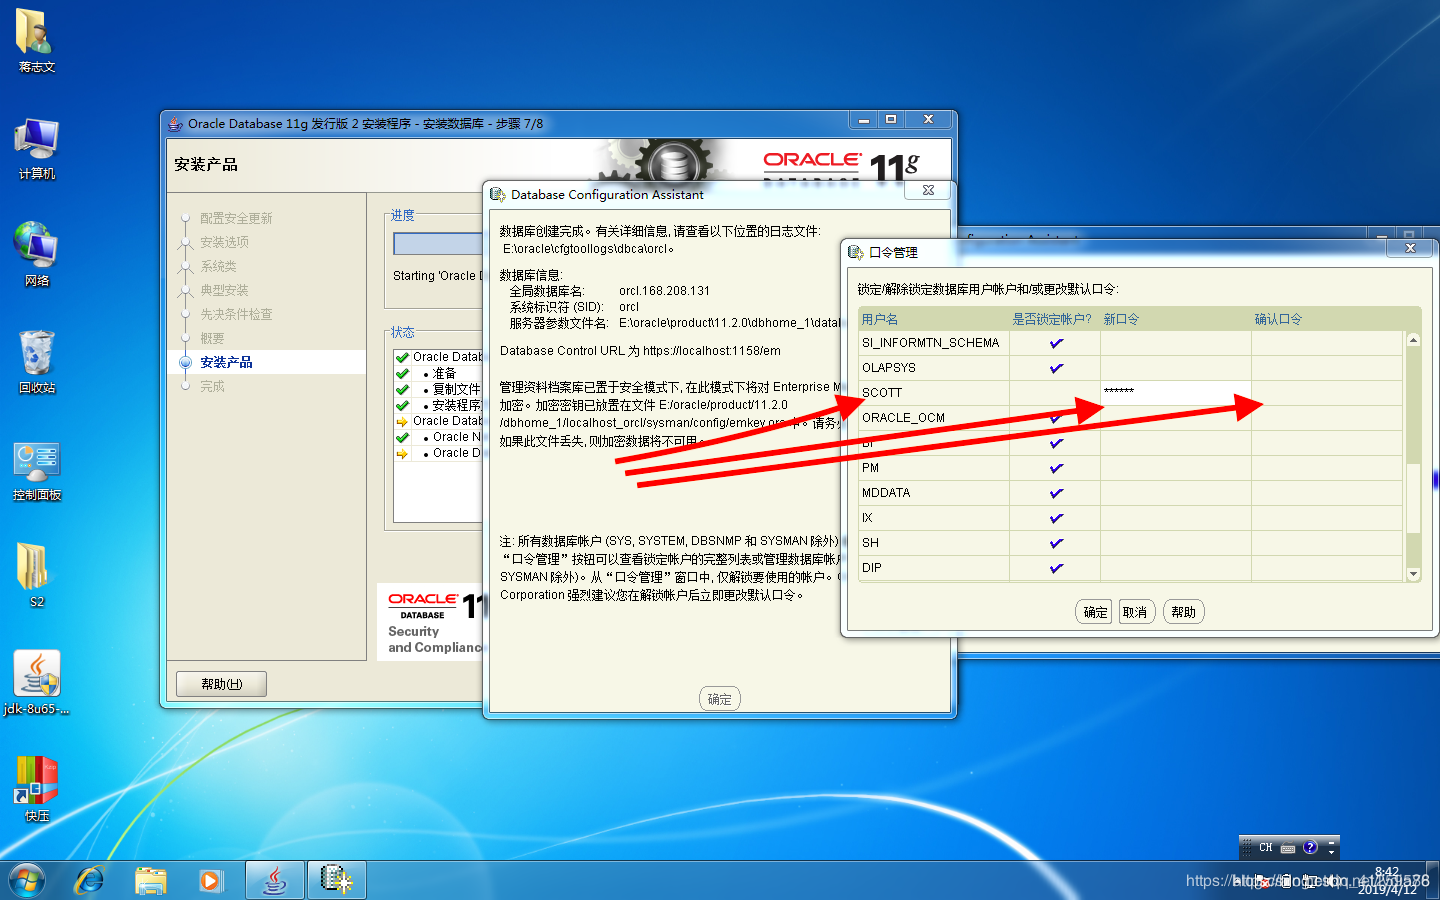This screenshot has height=900, width=1440.
Task: Open the S2 folder icon
Action: pos(36,575)
